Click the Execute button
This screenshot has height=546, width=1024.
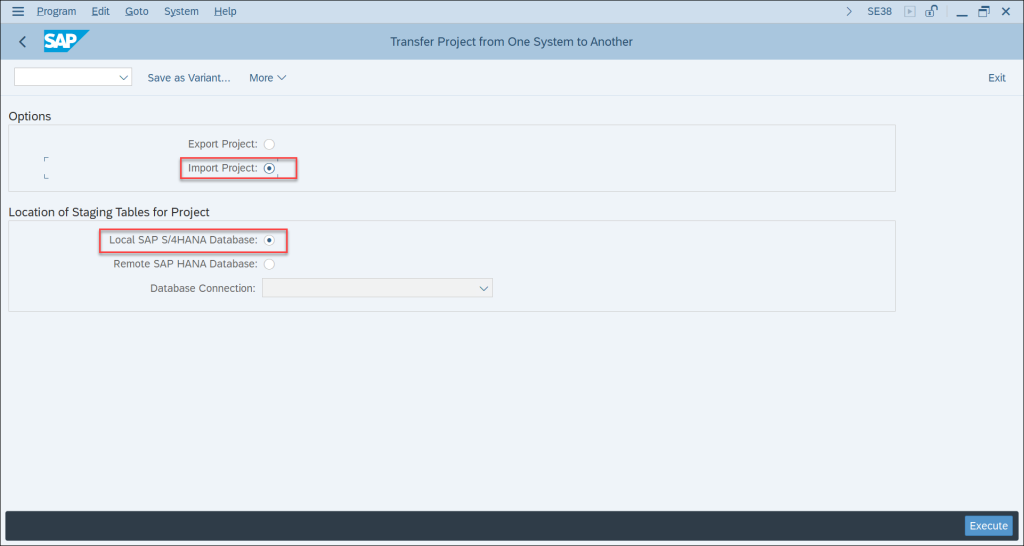(x=989, y=526)
